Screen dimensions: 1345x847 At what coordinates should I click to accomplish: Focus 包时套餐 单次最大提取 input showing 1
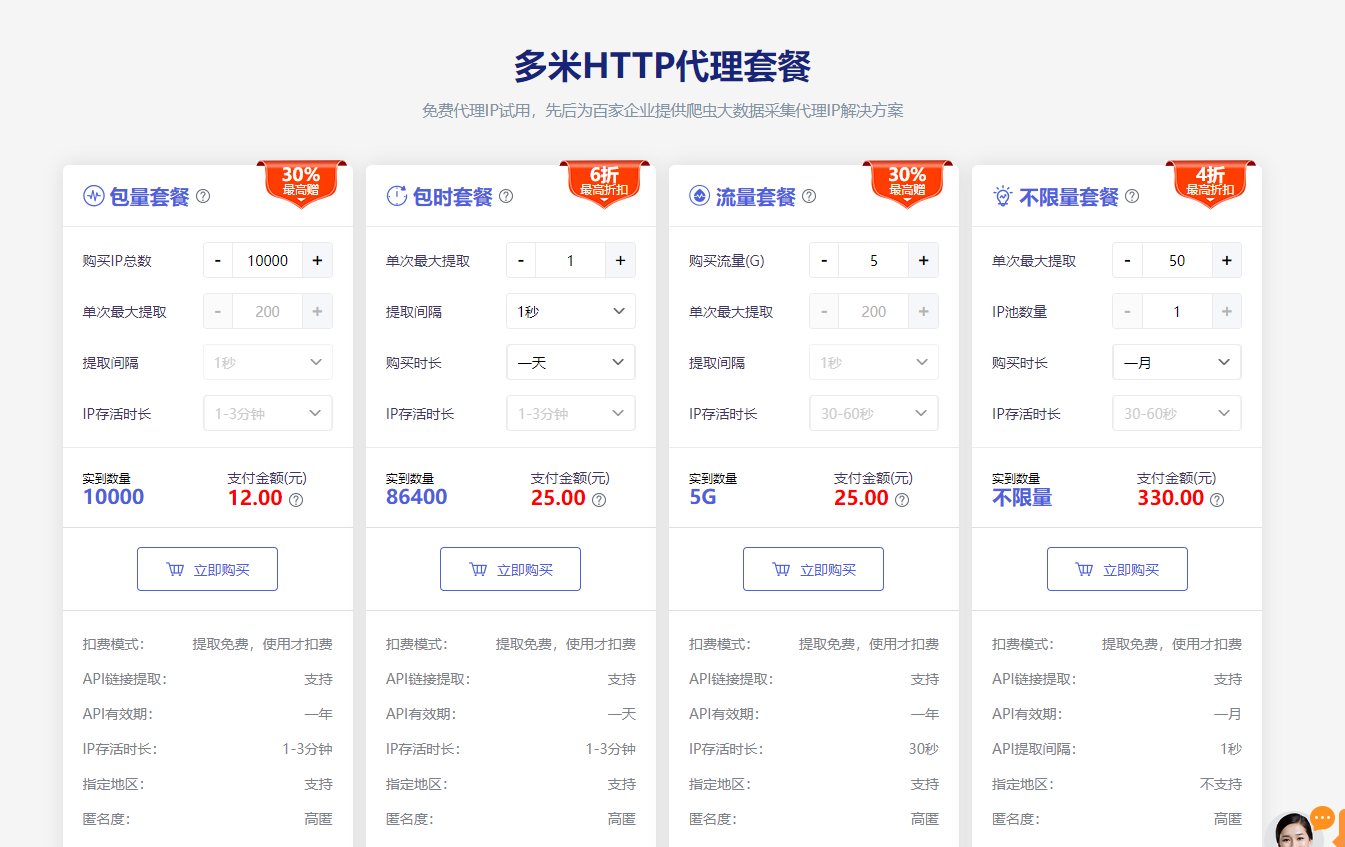571,260
